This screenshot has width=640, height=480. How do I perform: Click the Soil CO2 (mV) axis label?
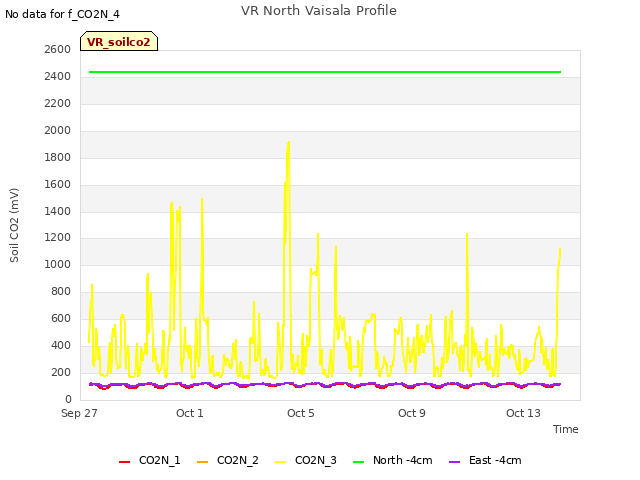[x=14, y=225]
